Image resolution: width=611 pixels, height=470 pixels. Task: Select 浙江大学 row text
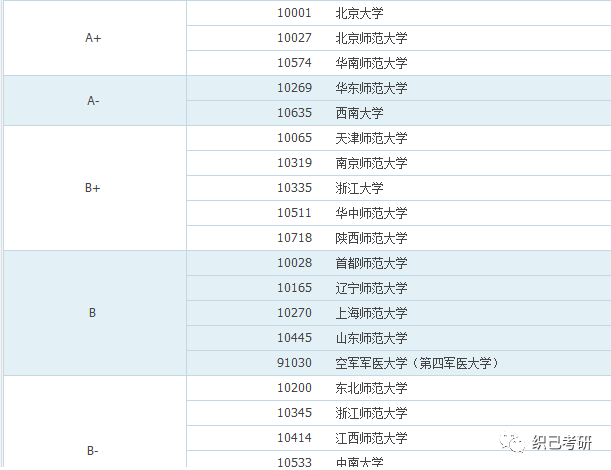pyautogui.click(x=359, y=188)
